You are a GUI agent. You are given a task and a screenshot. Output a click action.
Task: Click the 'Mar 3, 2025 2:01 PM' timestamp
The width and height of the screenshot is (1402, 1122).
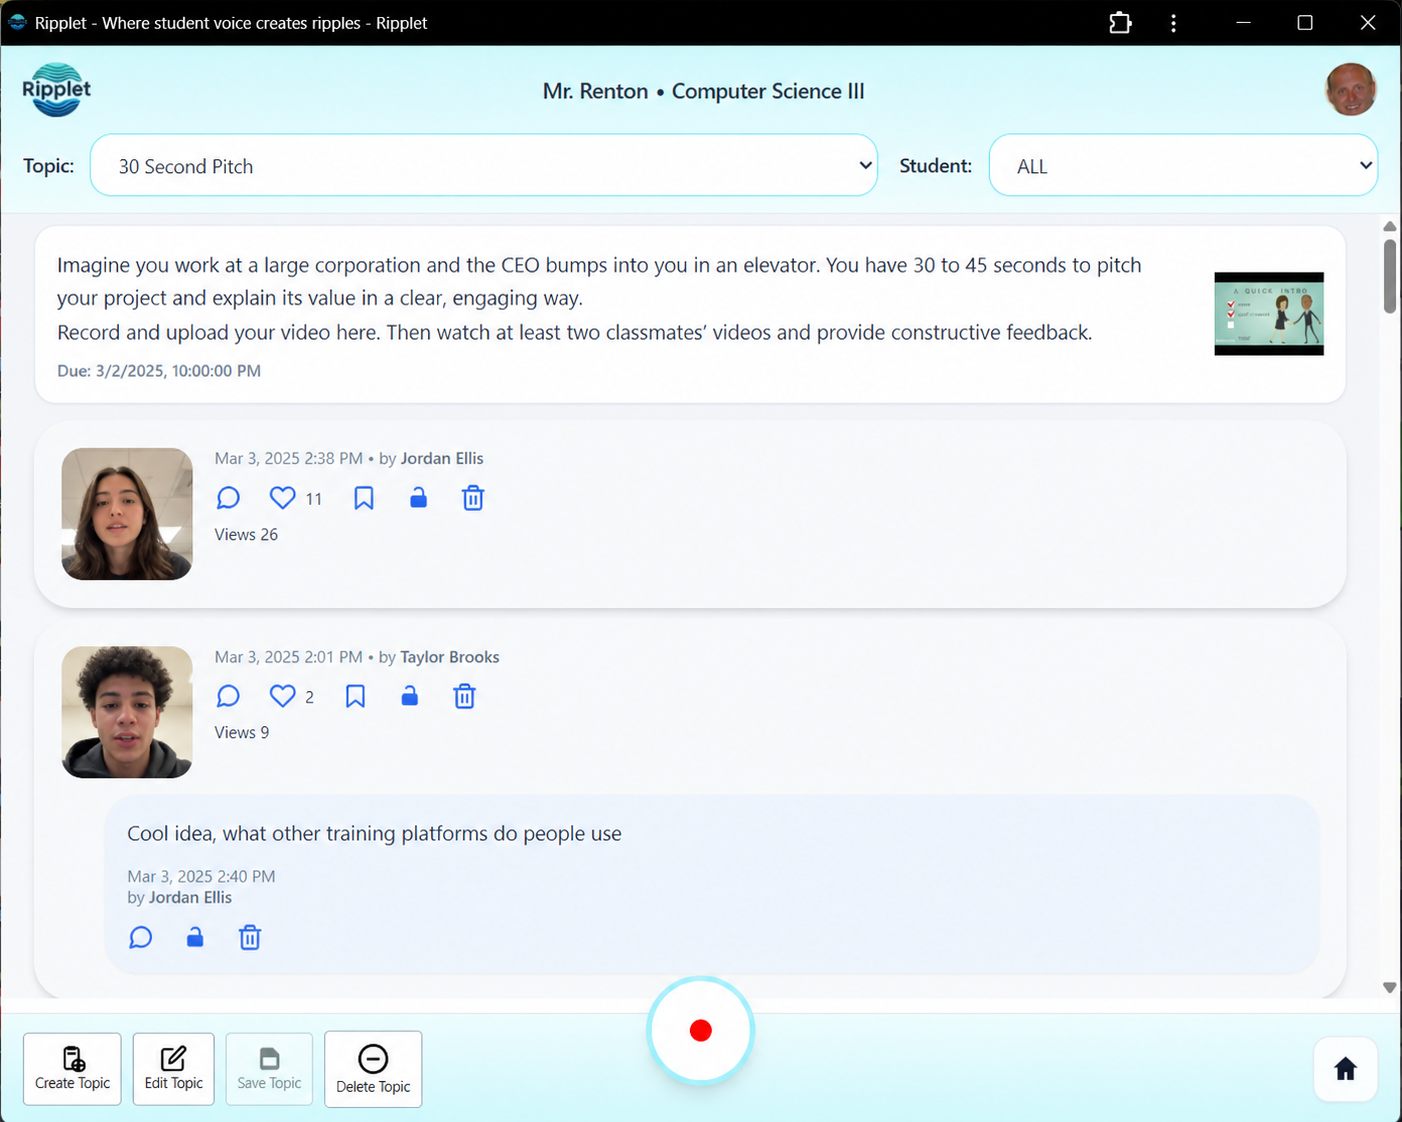pyautogui.click(x=289, y=657)
